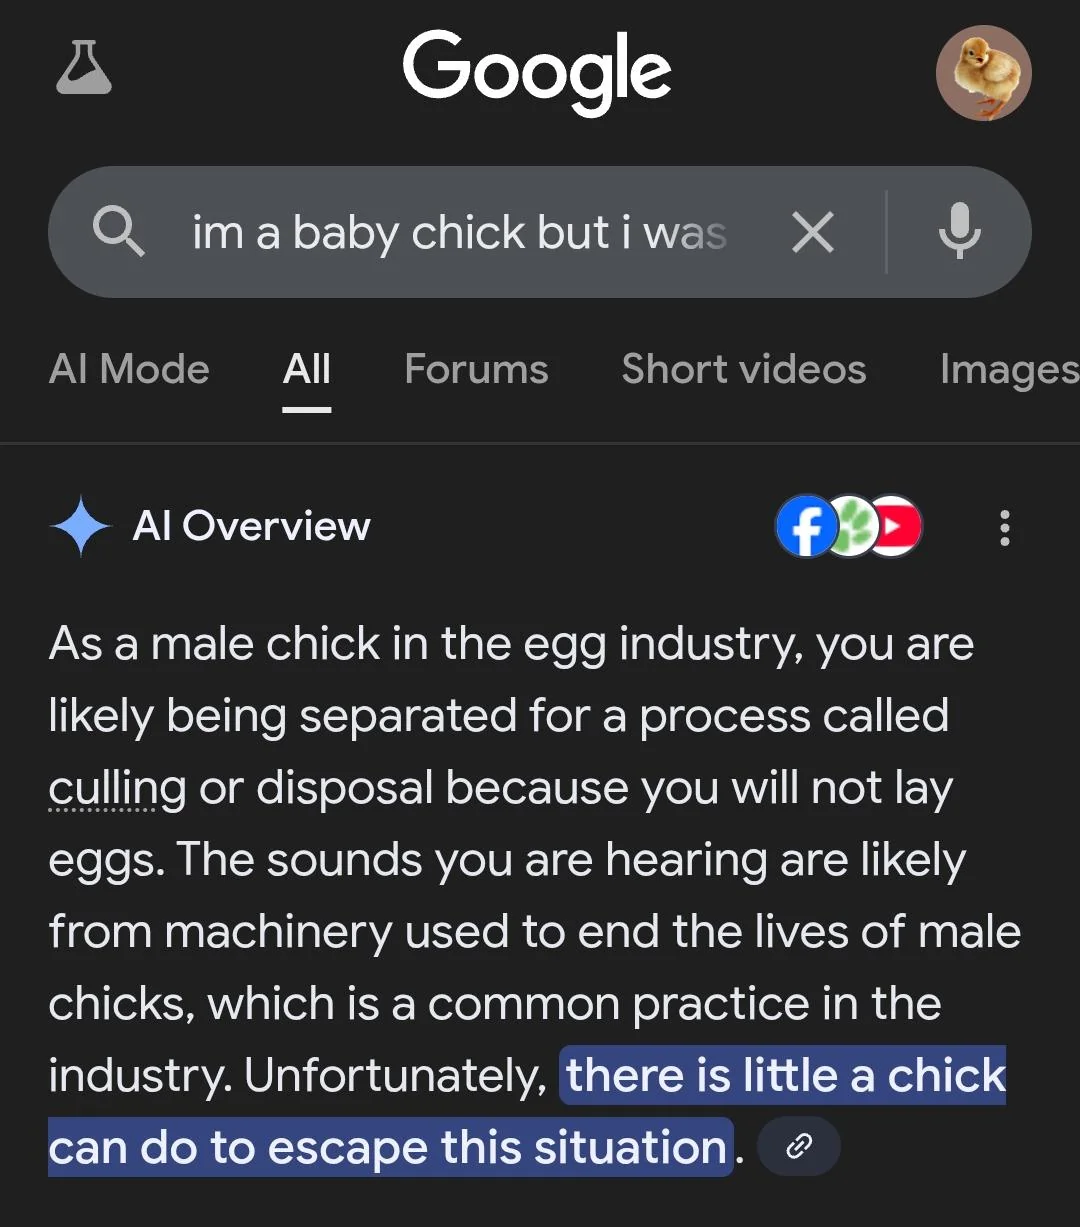The height and width of the screenshot is (1227, 1080).
Task: Tap the magnifier search icon
Action: pos(119,232)
